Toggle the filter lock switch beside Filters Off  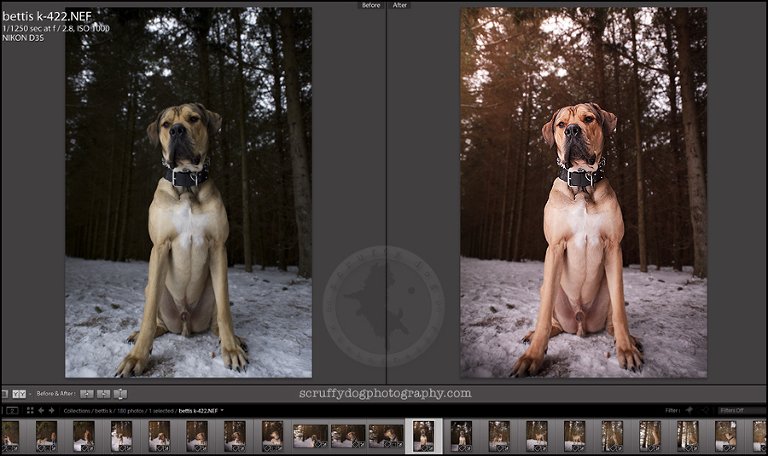[x=707, y=411]
